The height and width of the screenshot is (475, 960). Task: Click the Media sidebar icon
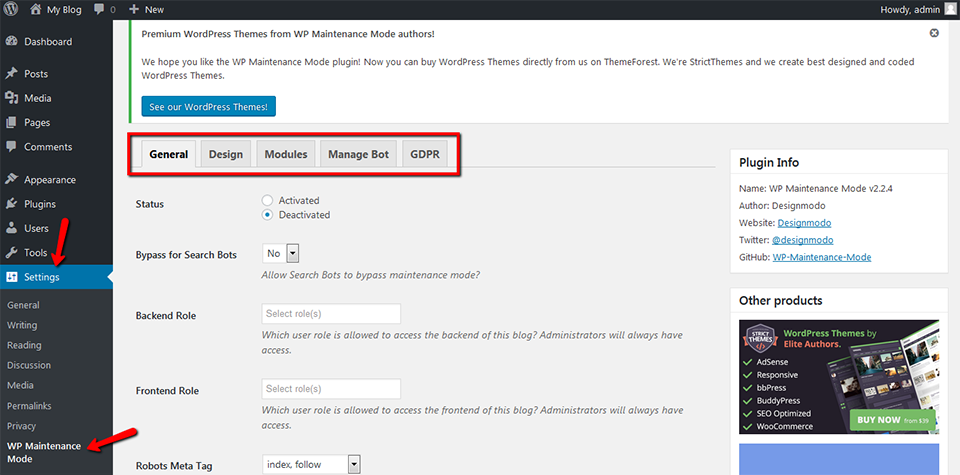coord(11,98)
